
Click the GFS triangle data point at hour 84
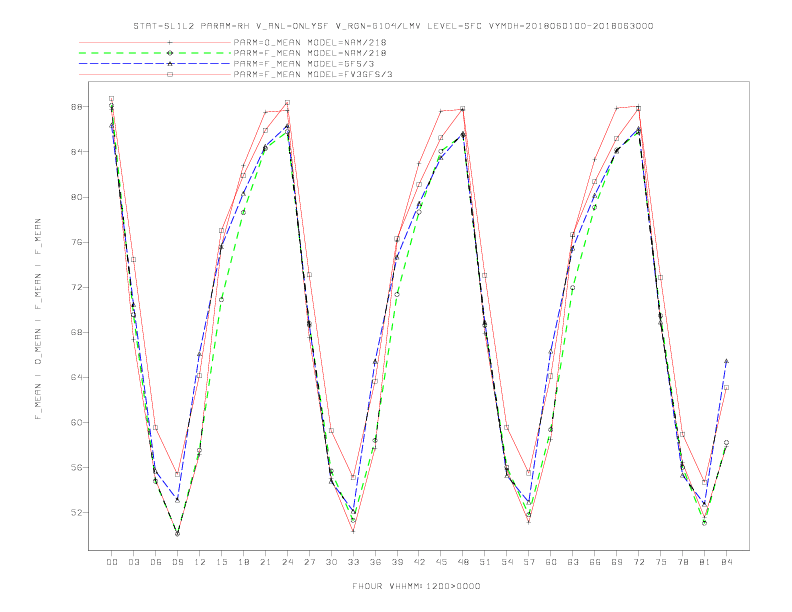pyautogui.click(x=726, y=362)
